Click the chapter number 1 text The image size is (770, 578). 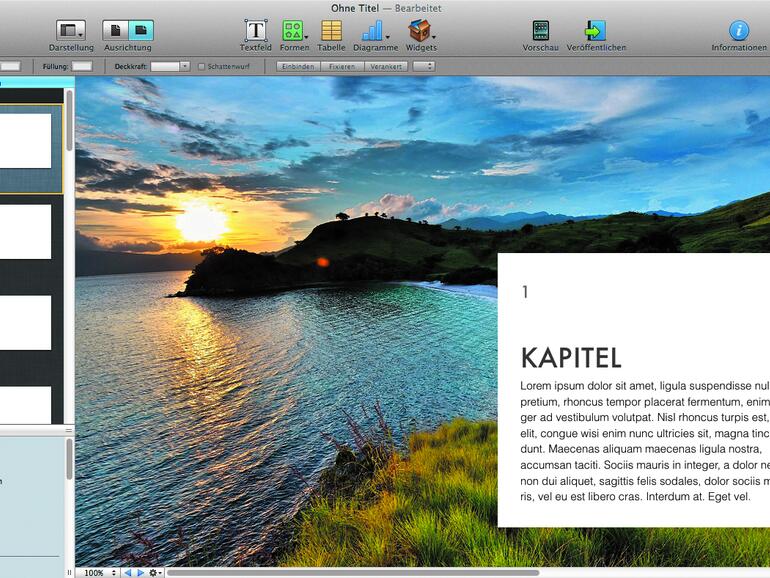click(525, 292)
